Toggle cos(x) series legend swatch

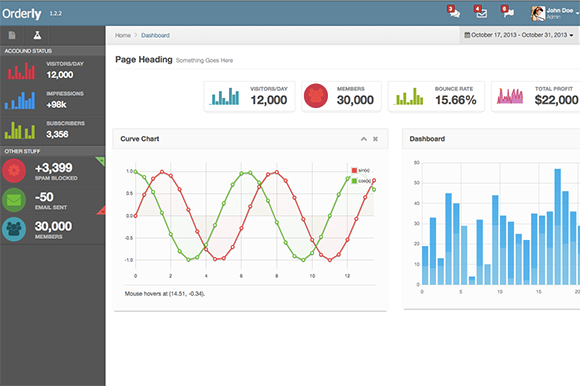tap(354, 181)
